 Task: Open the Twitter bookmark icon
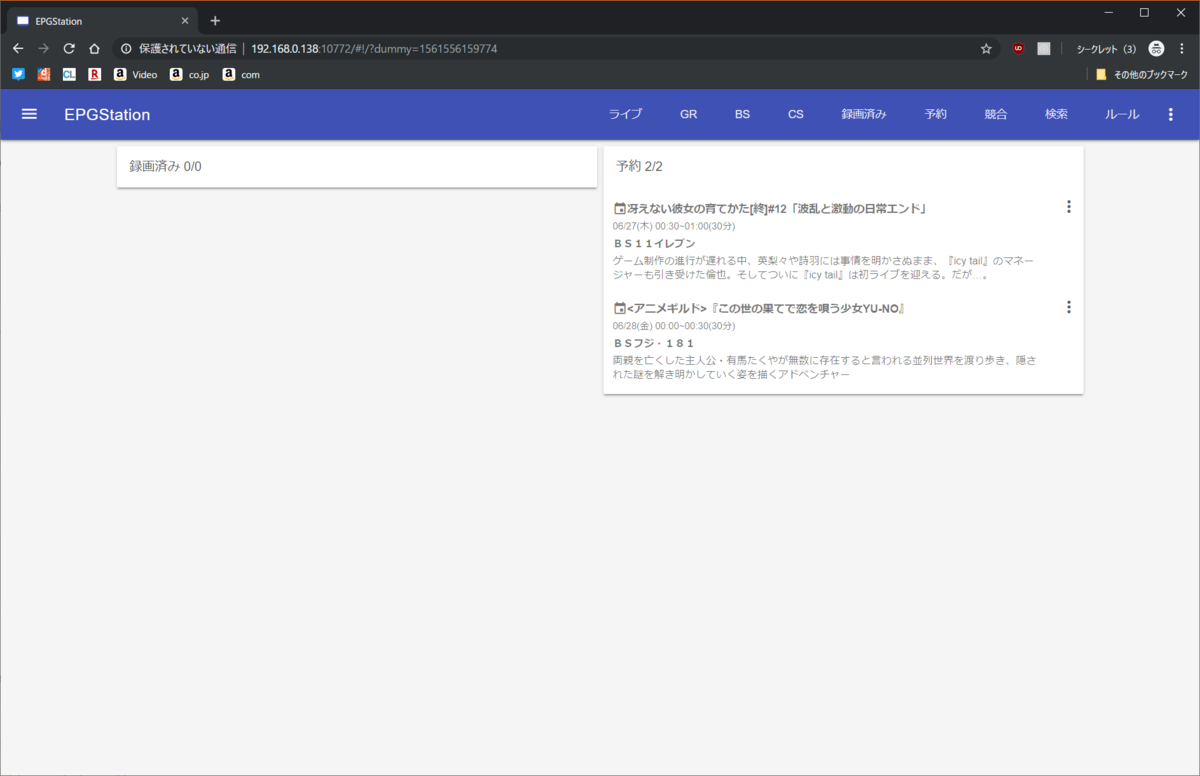18,73
